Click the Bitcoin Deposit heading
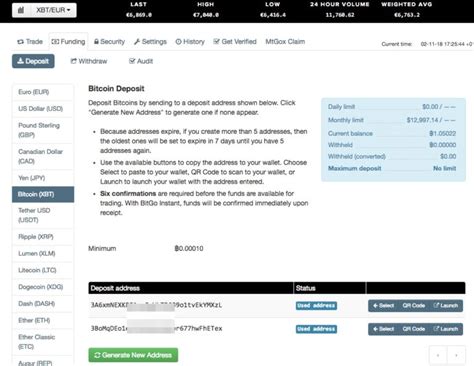 [116, 89]
